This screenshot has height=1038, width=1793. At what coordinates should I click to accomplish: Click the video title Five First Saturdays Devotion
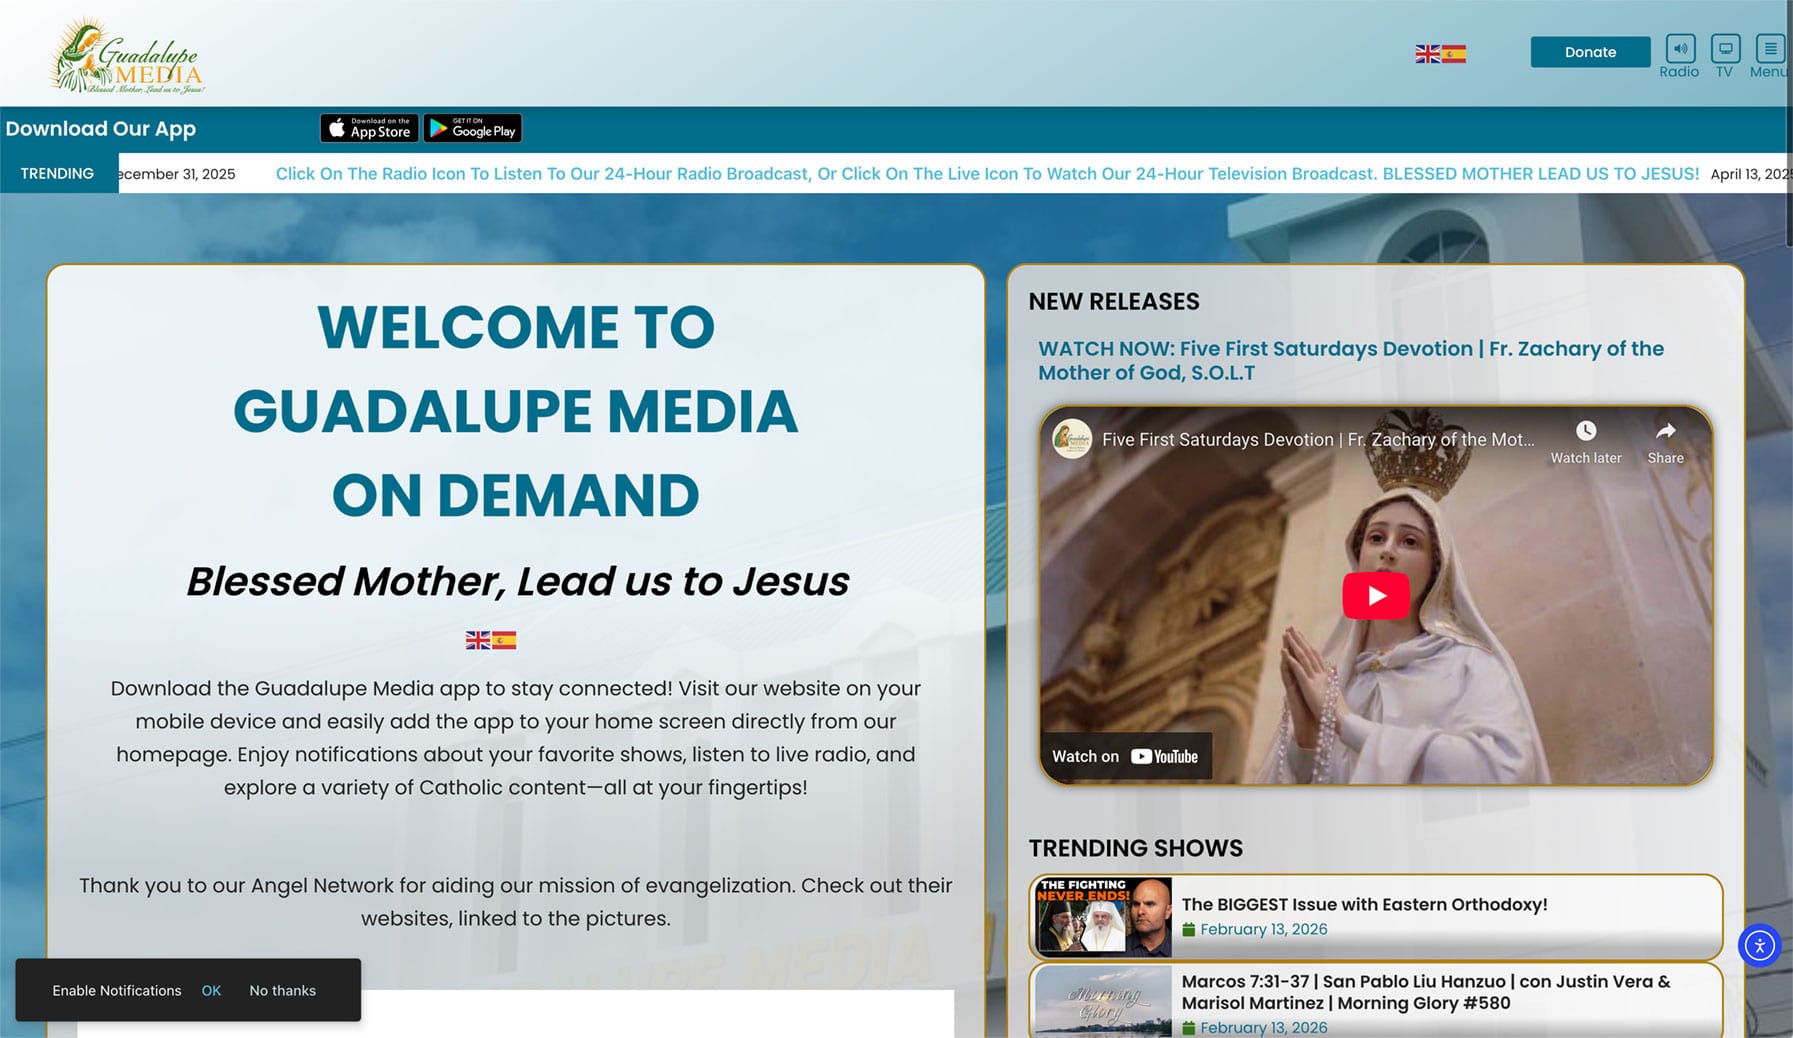coord(1316,439)
